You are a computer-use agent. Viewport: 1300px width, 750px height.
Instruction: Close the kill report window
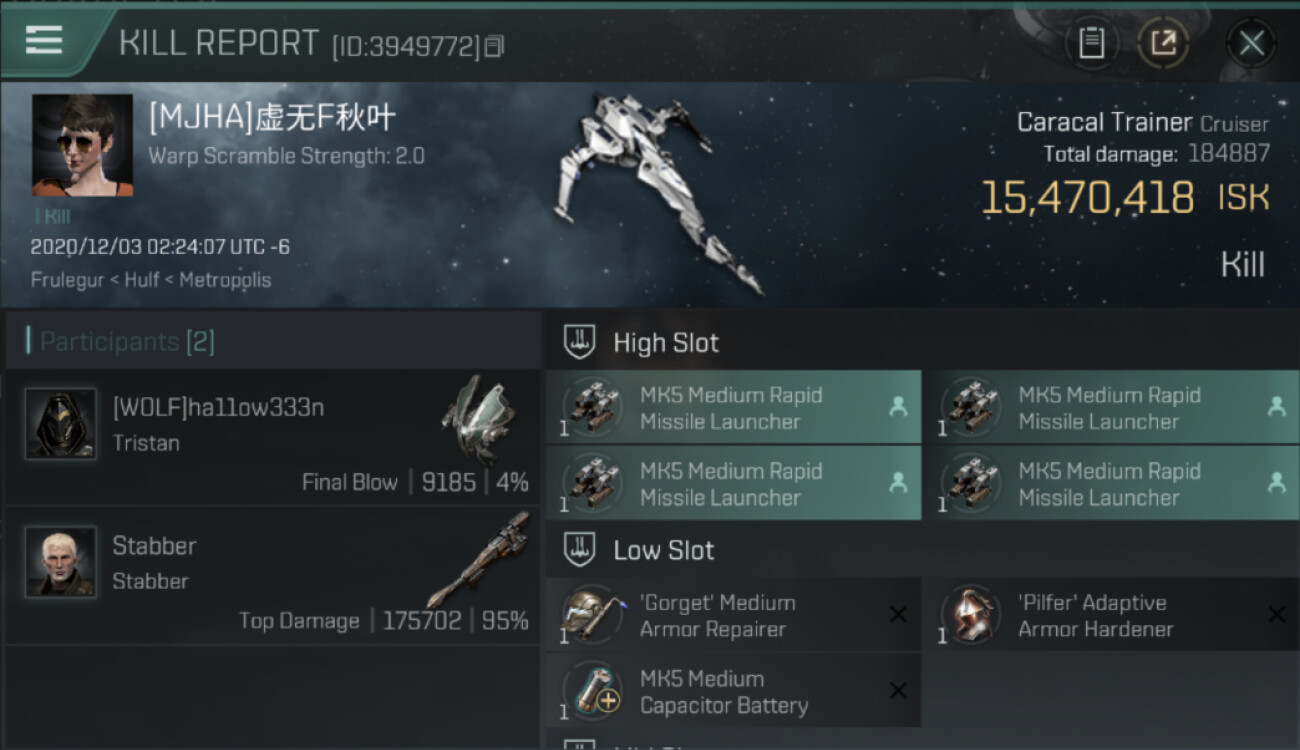point(1251,43)
